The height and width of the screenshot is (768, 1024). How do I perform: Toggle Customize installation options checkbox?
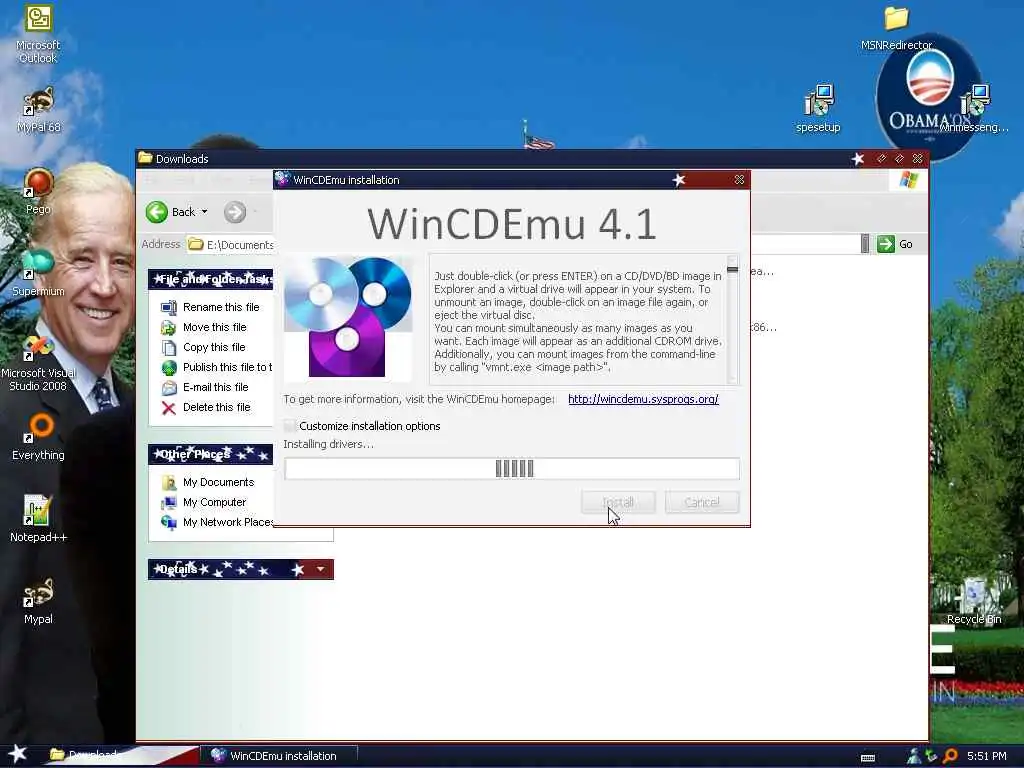point(290,426)
